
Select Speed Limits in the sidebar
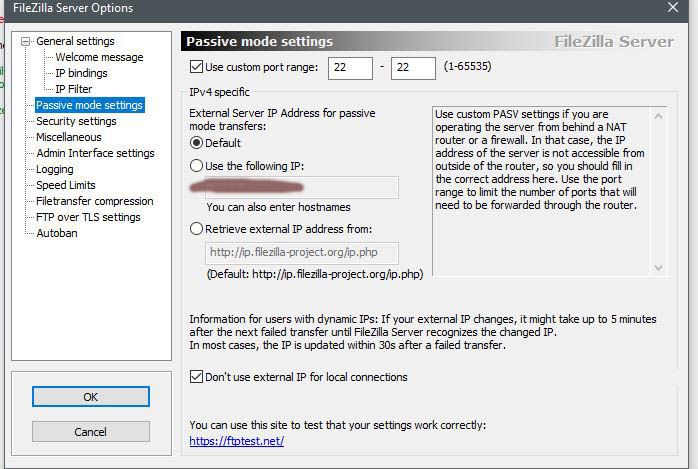pyautogui.click(x=66, y=186)
